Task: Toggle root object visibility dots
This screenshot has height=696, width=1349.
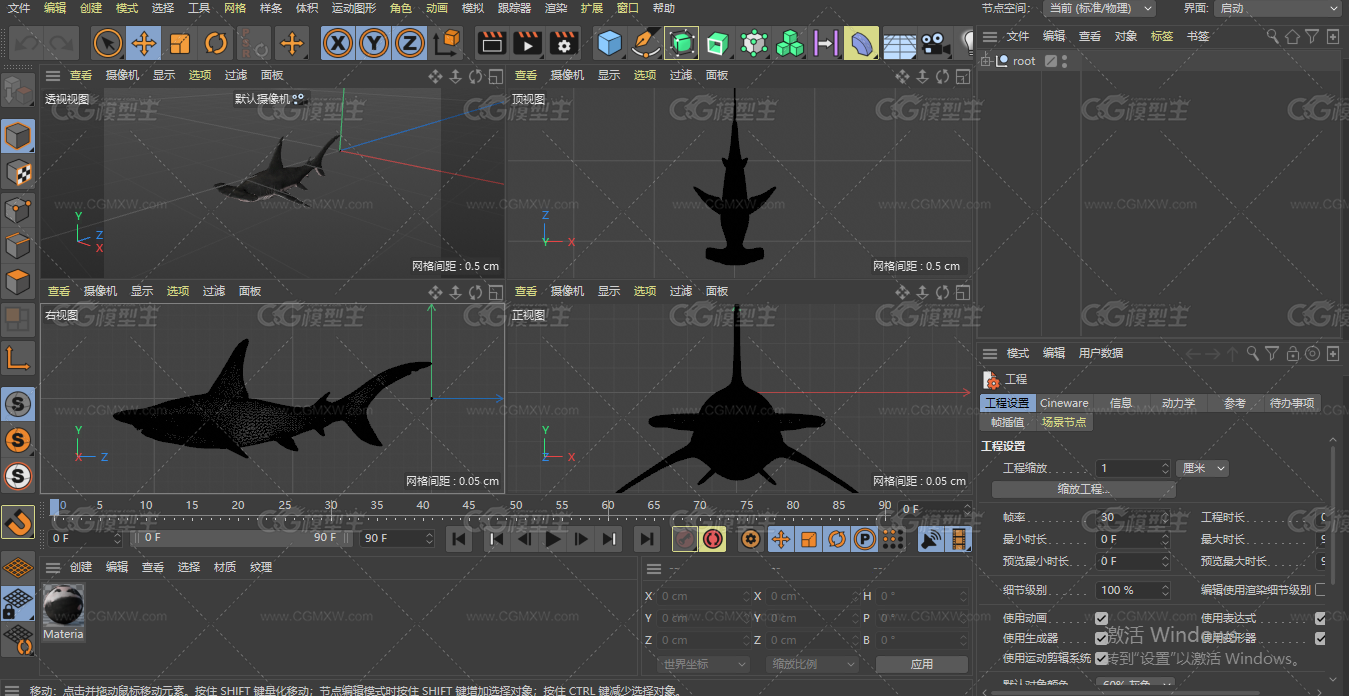Action: [1065, 61]
